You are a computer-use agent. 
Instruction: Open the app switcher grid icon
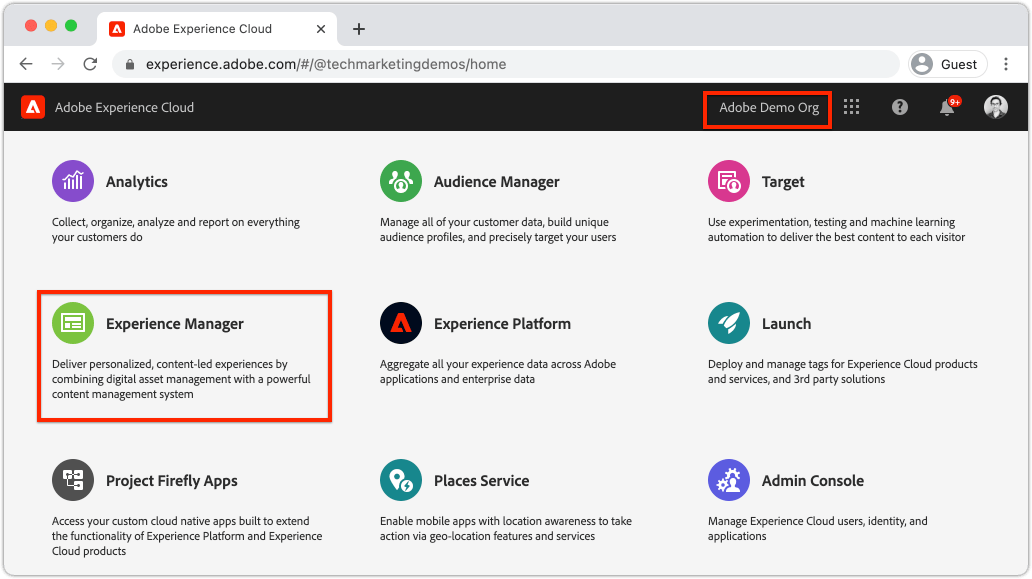click(851, 106)
